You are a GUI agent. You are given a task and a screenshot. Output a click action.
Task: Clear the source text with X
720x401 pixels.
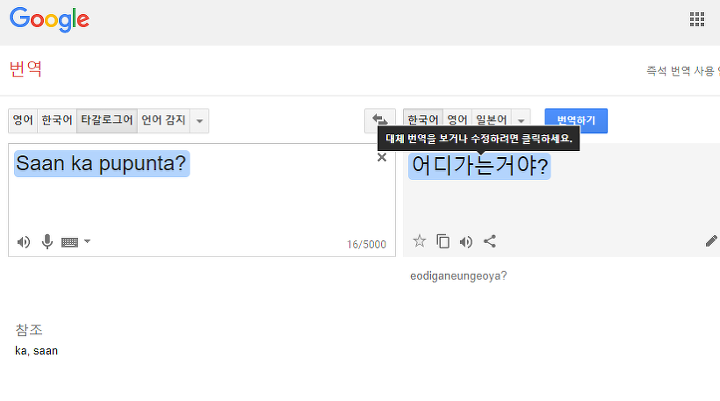(382, 158)
